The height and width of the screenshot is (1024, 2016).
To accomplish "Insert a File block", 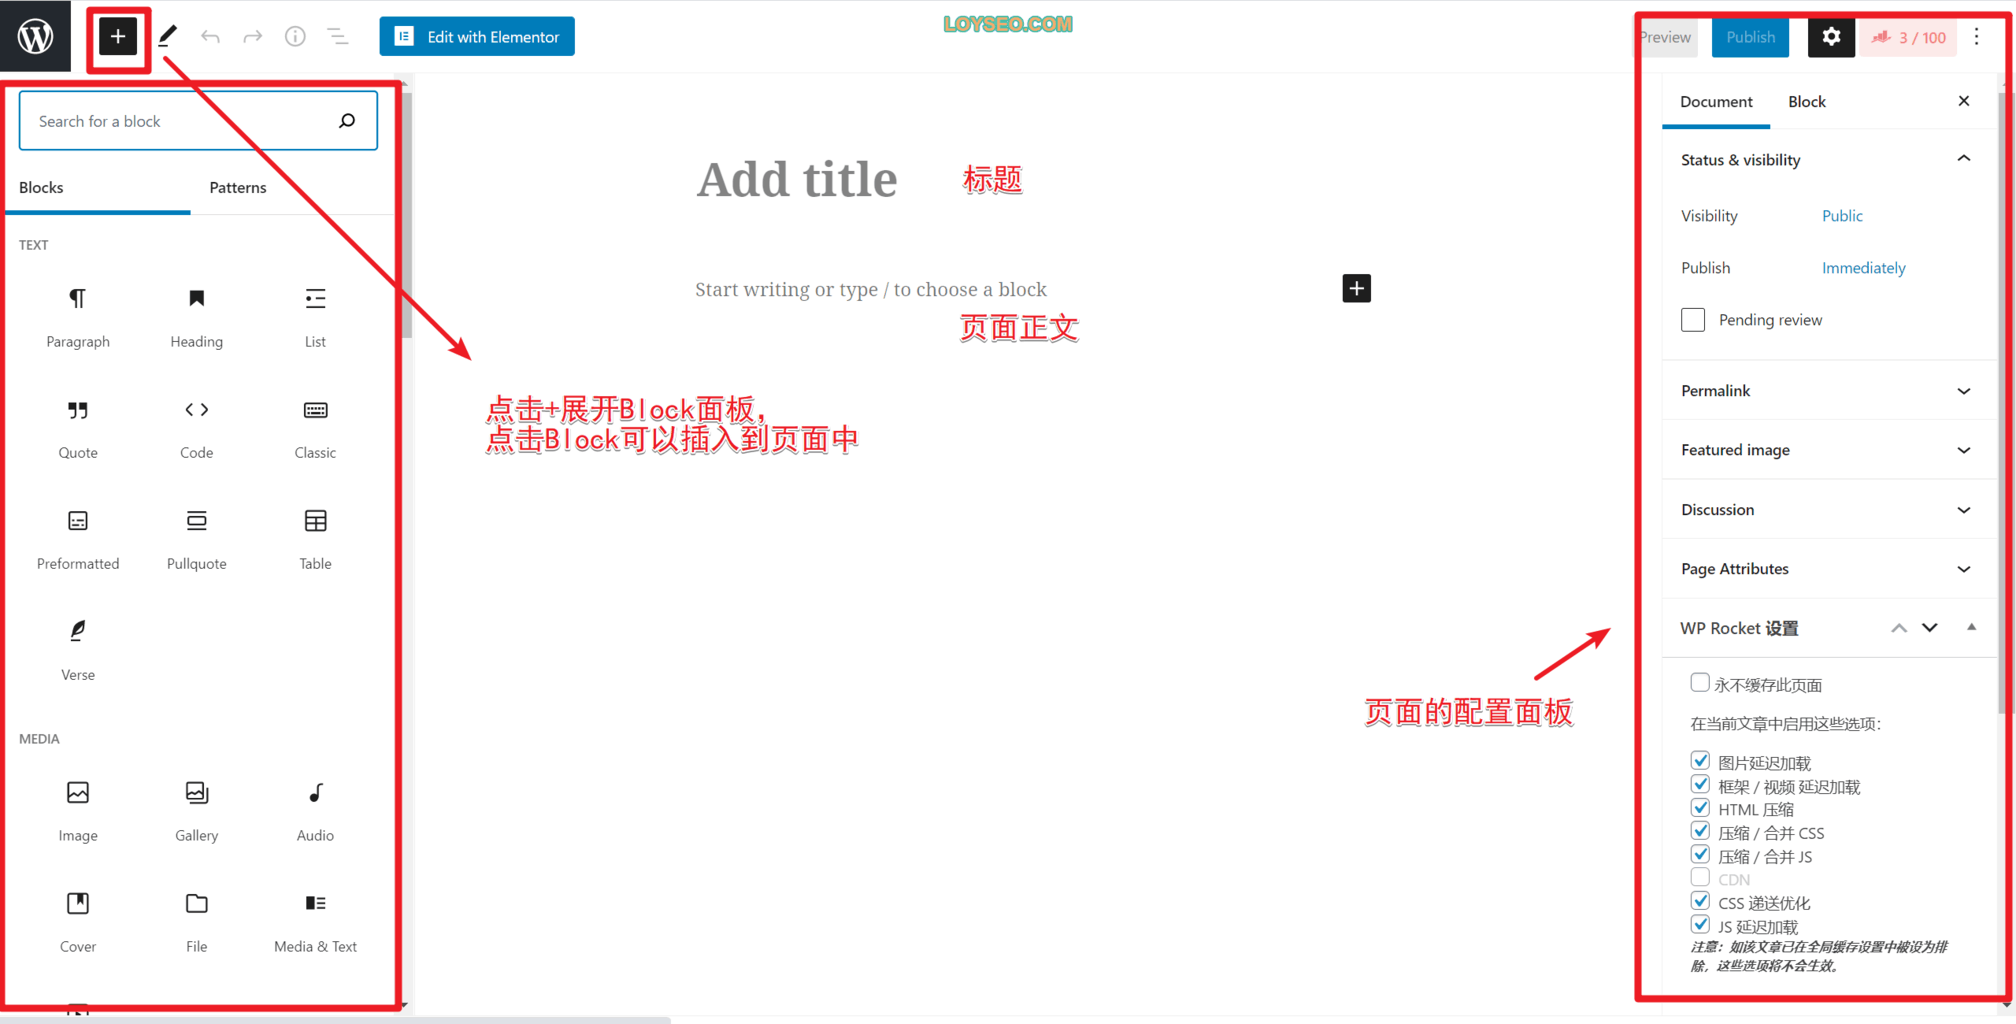I will coord(197,922).
